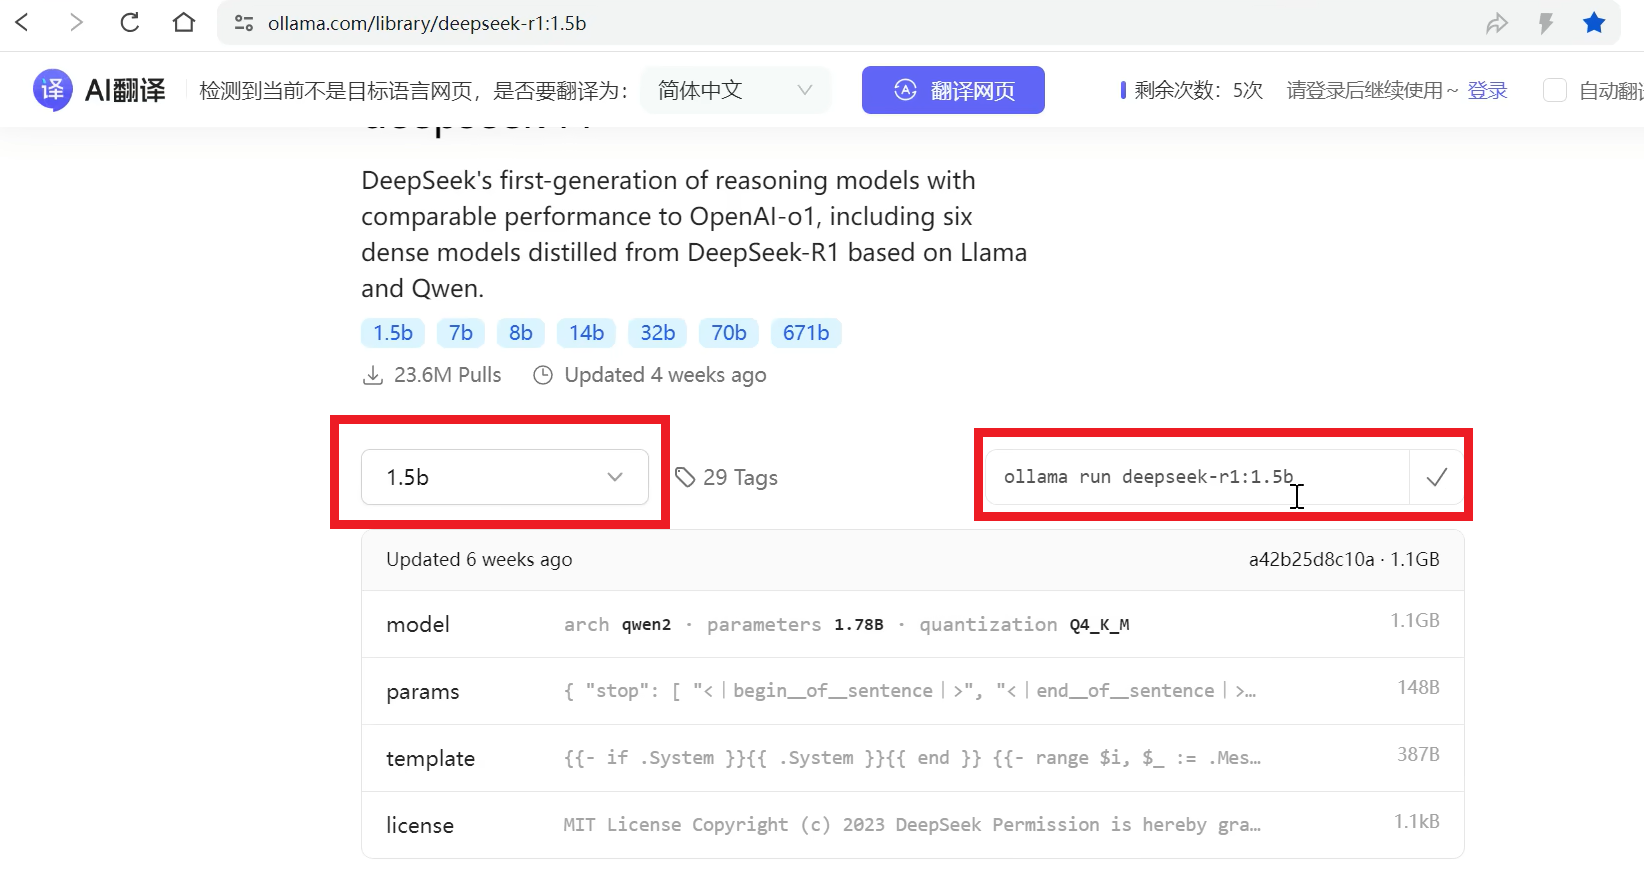Viewport: 1644px width, 874px height.
Task: Share the page using the share arrow icon
Action: click(x=1497, y=23)
